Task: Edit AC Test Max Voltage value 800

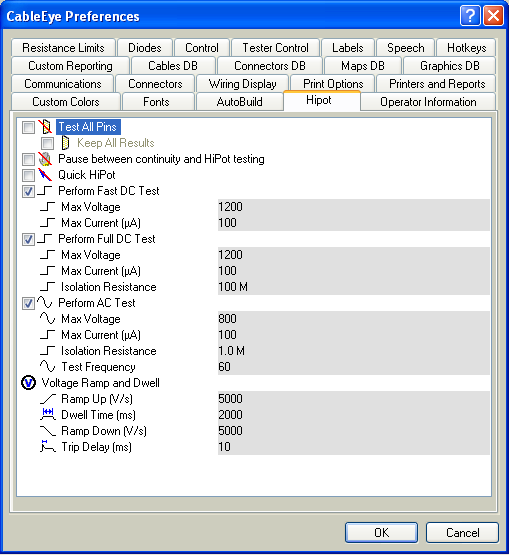Action: [x=354, y=319]
